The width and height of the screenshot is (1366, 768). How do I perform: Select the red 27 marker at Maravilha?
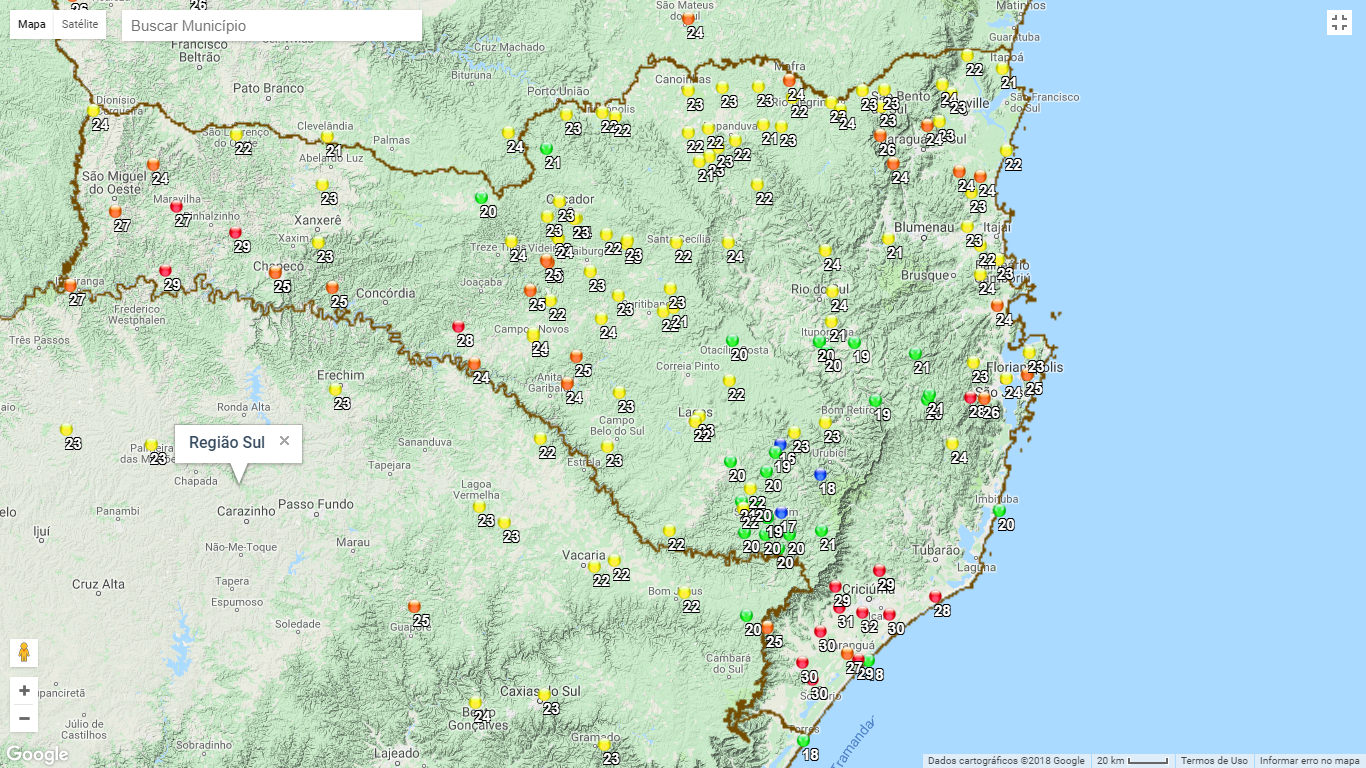click(177, 207)
